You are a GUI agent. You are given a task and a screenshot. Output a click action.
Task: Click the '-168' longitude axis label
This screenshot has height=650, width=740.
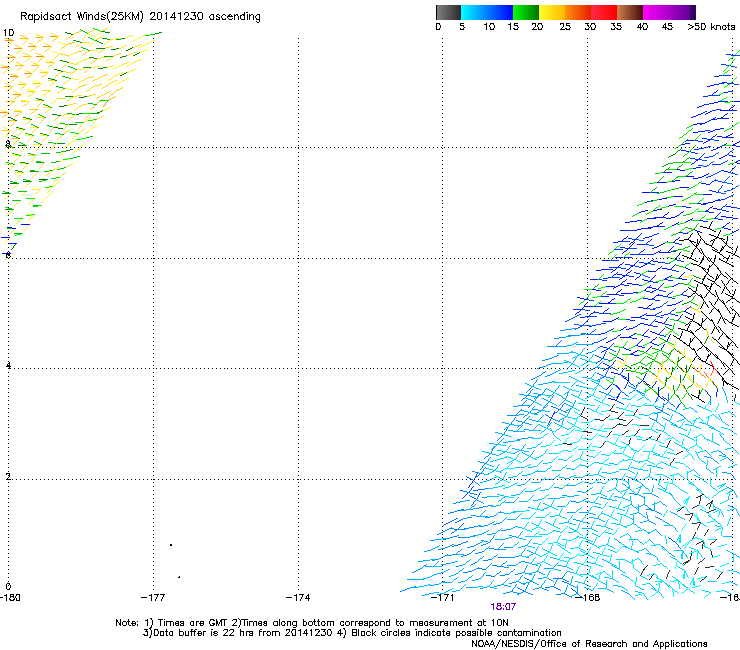(x=588, y=598)
